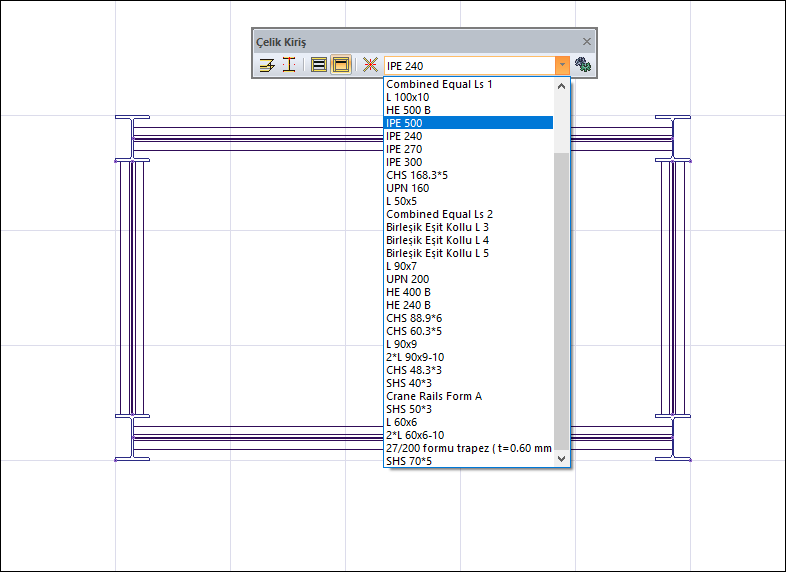This screenshot has height=572, width=786.
Task: Choose Crane Rails Form A option
Action: click(x=467, y=396)
